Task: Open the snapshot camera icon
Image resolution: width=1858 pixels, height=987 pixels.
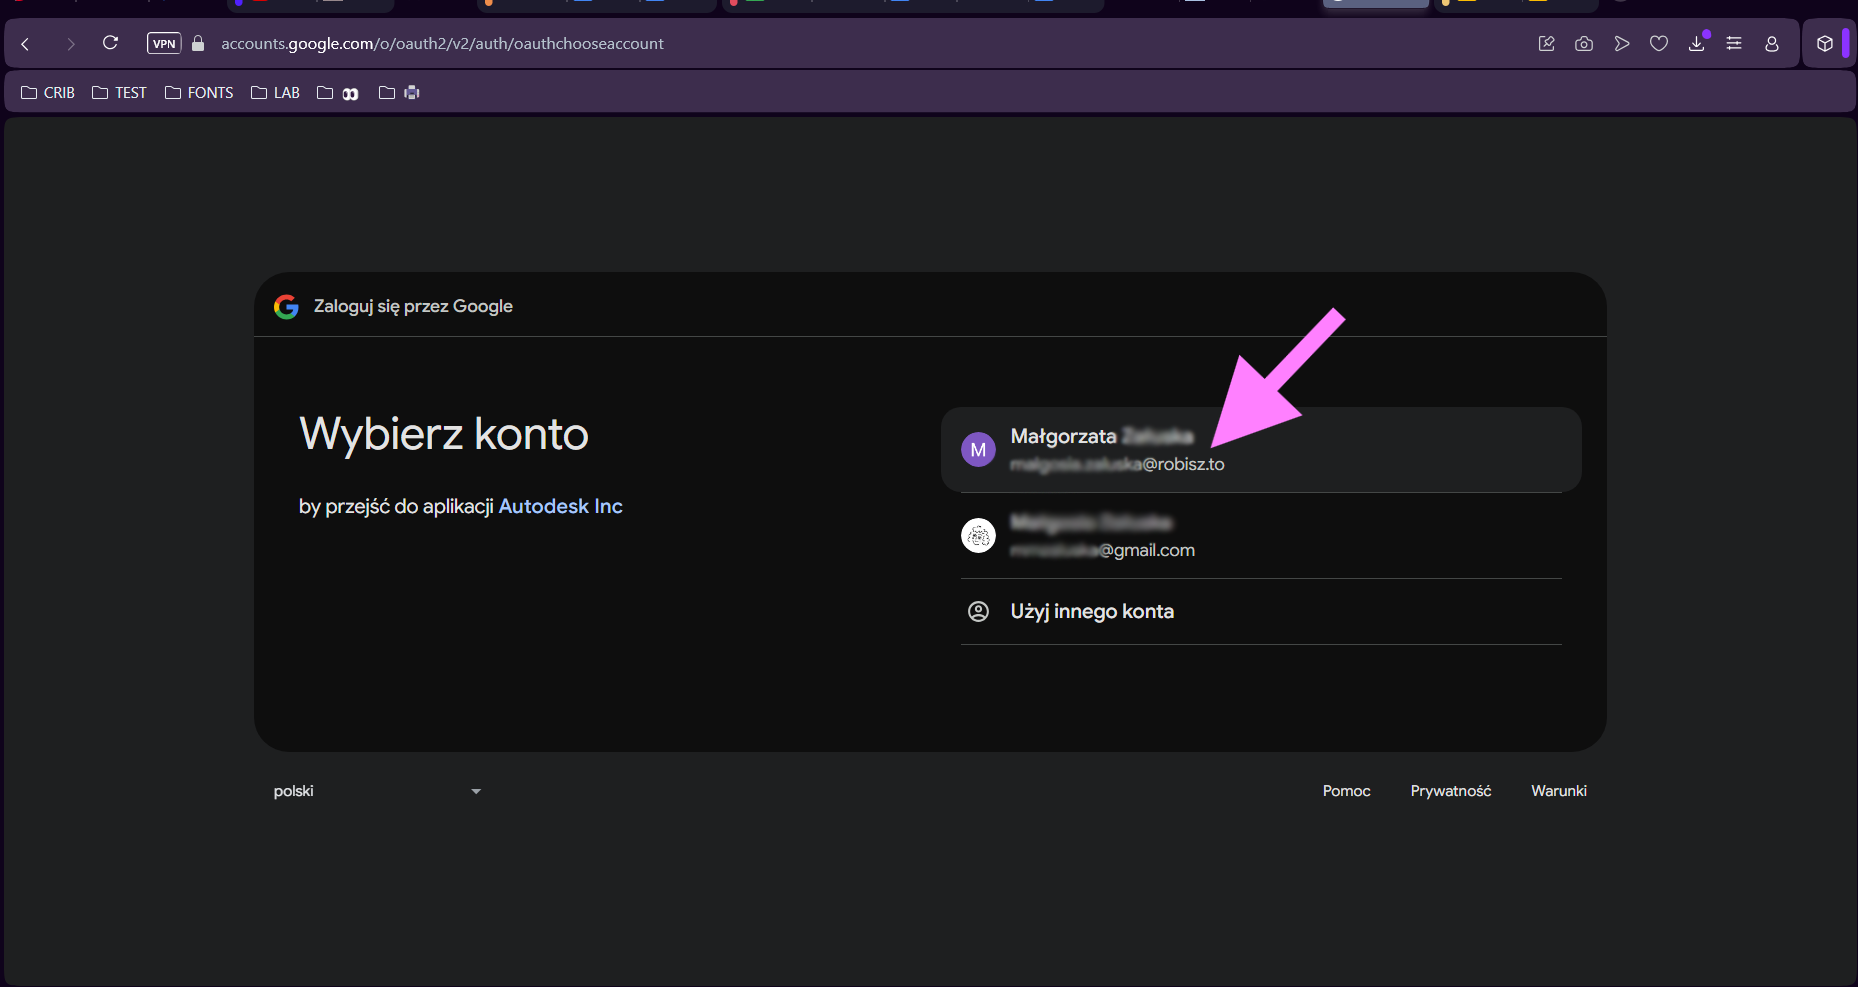Action: point(1584,44)
